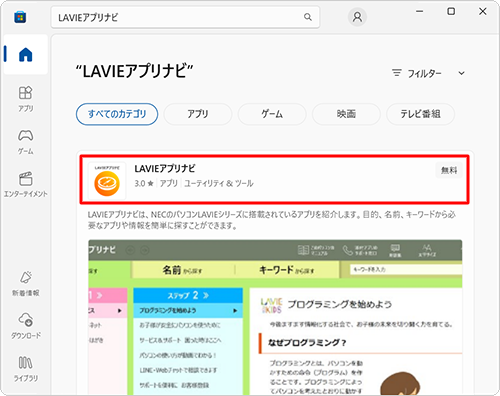The height and width of the screenshot is (396, 500).
Task: Open the LAVIEアプリナビ result title
Action: [165, 169]
